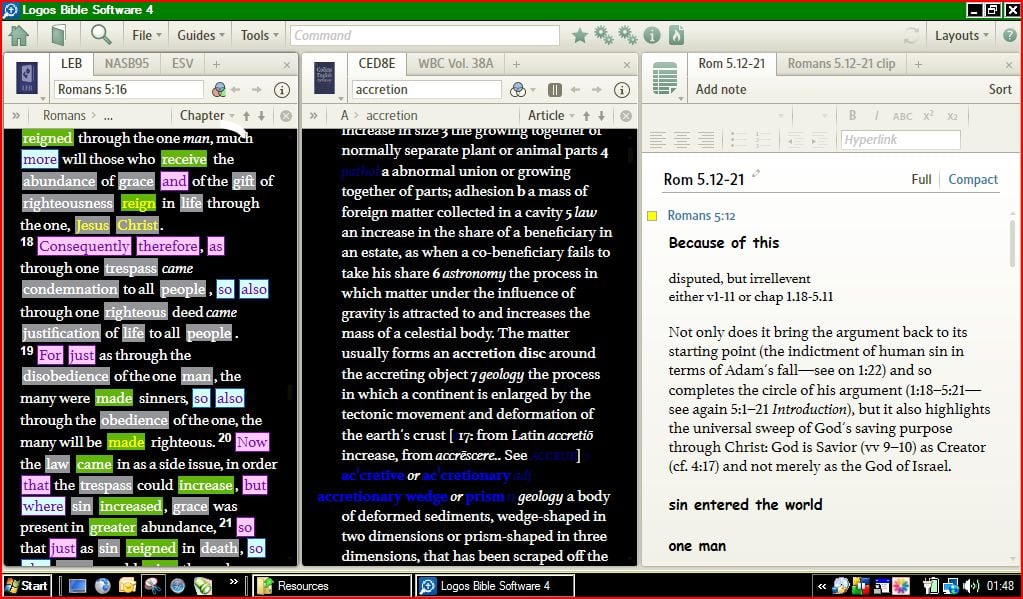Show table of contents in LEB panel

click(x=16, y=115)
